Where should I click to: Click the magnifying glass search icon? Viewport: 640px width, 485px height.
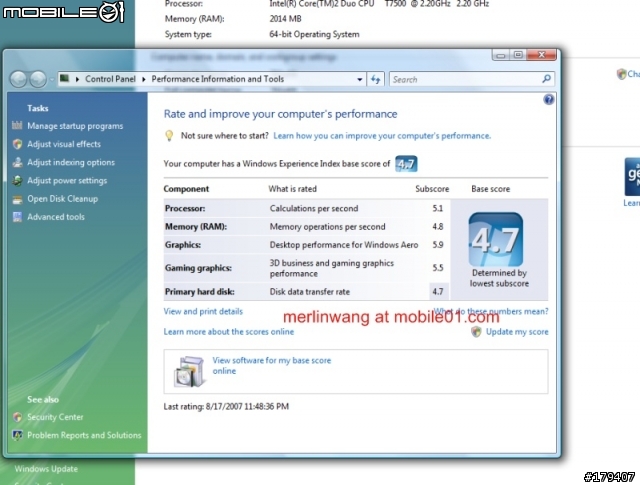pos(547,79)
